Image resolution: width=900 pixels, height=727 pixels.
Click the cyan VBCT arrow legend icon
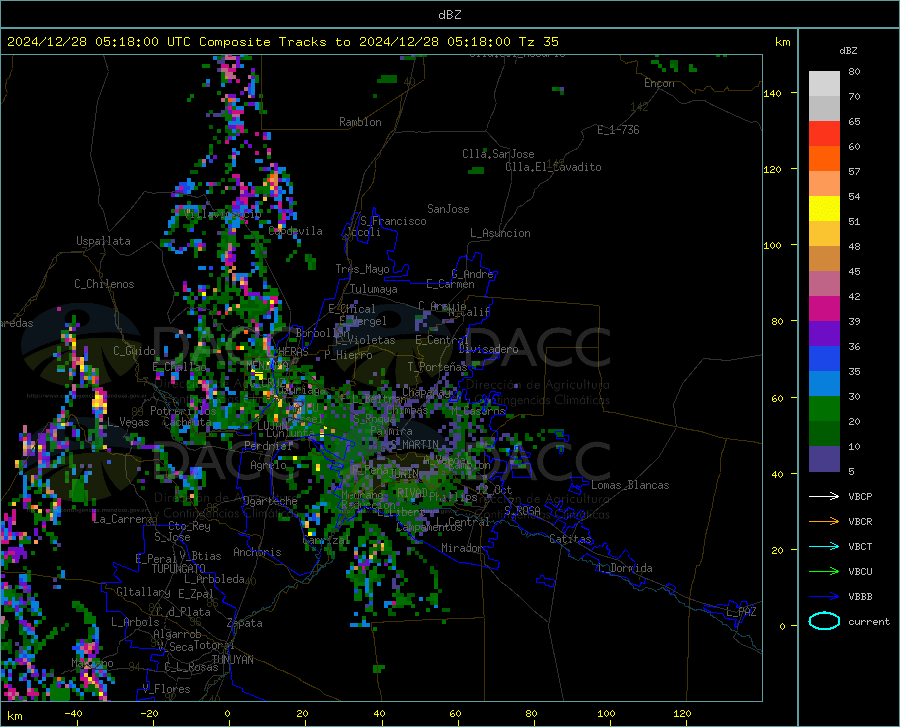824,546
